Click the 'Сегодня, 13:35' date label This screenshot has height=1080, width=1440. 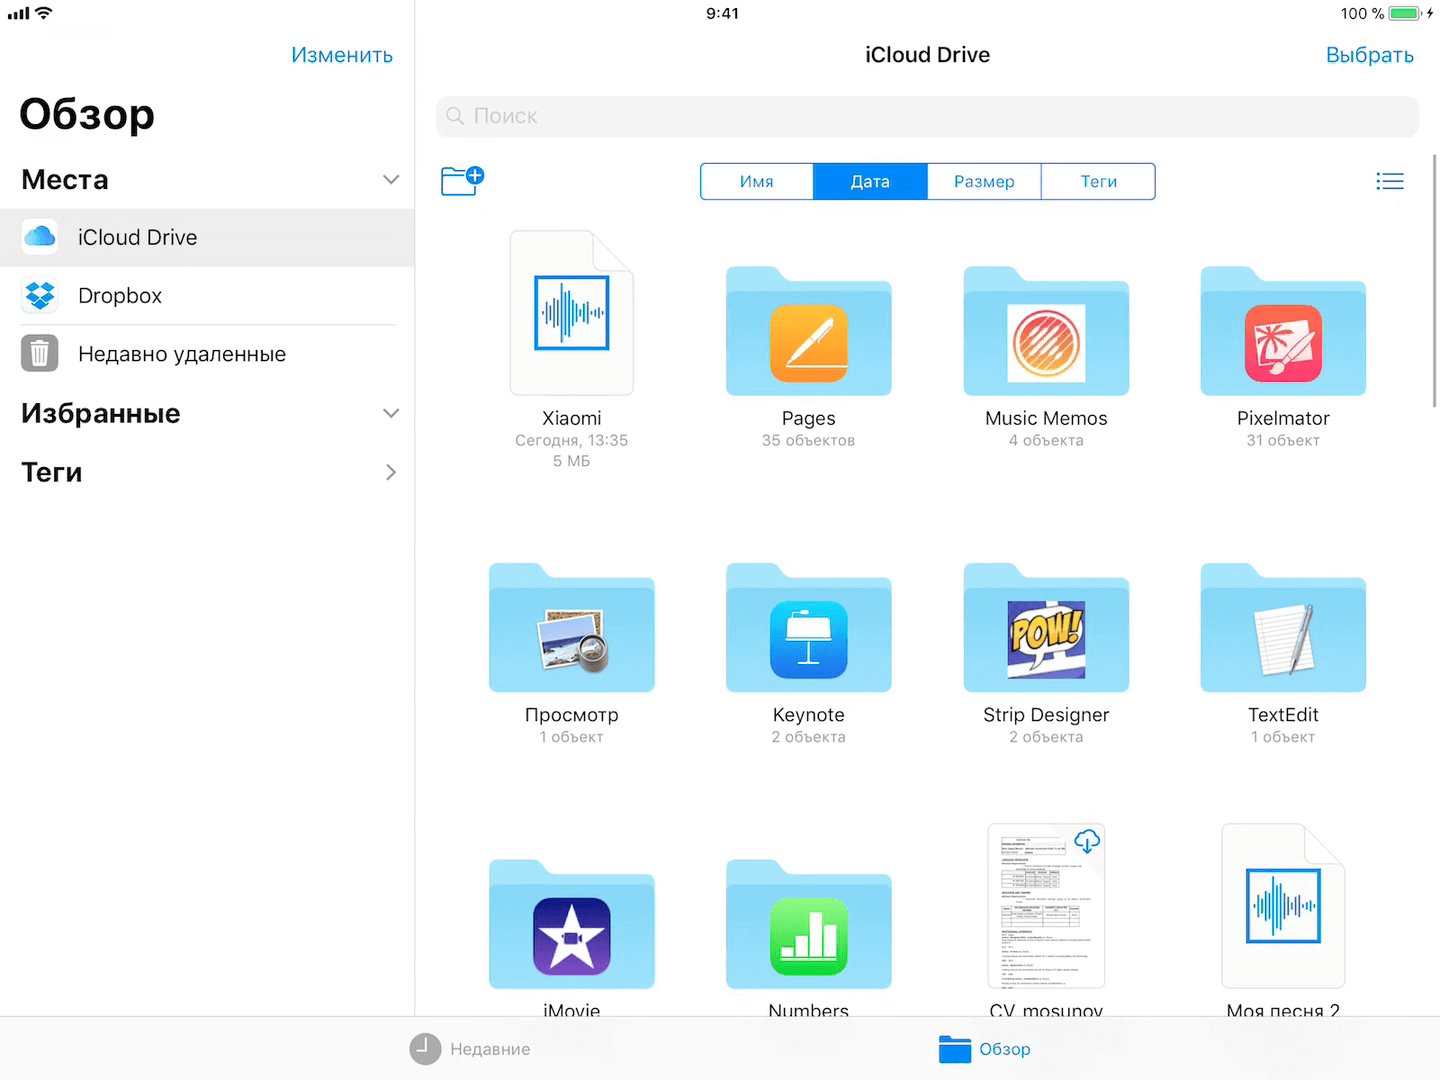tap(571, 440)
